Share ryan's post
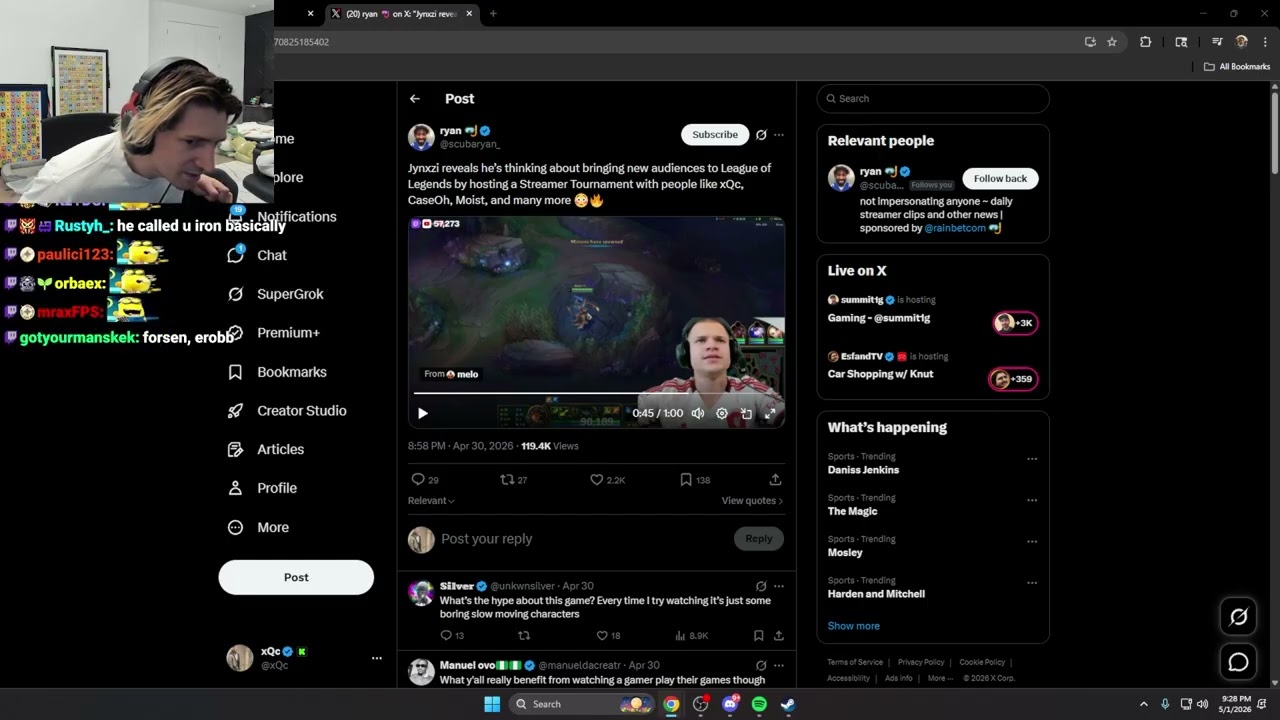Screen dimensions: 1280x720 point(775,480)
